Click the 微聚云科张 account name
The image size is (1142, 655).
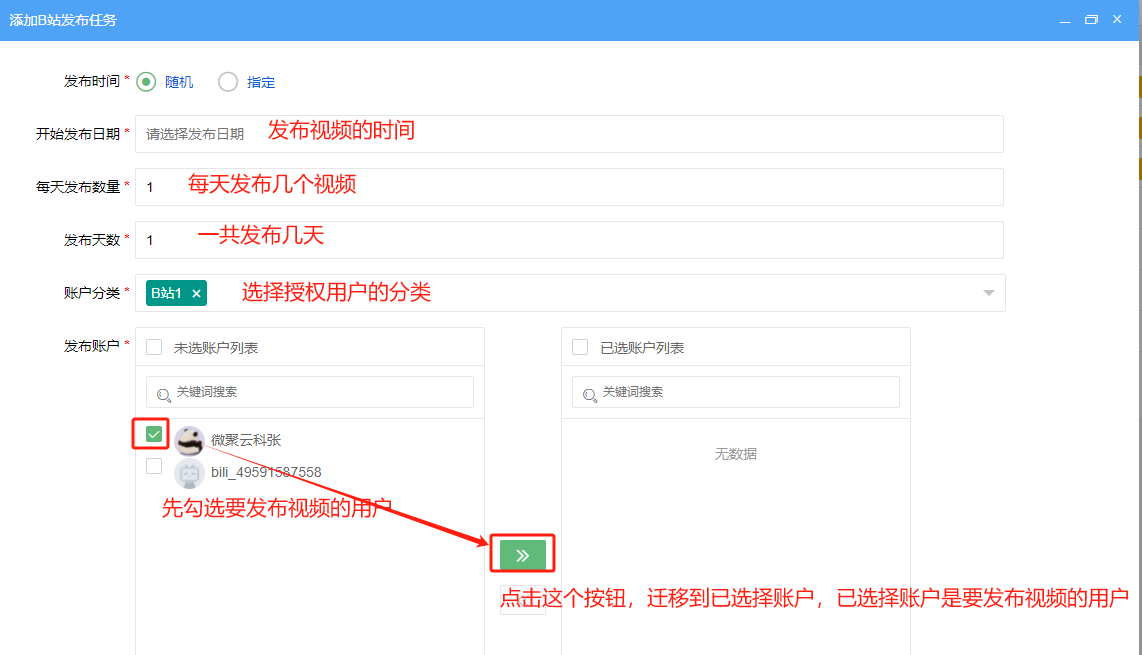coord(246,440)
